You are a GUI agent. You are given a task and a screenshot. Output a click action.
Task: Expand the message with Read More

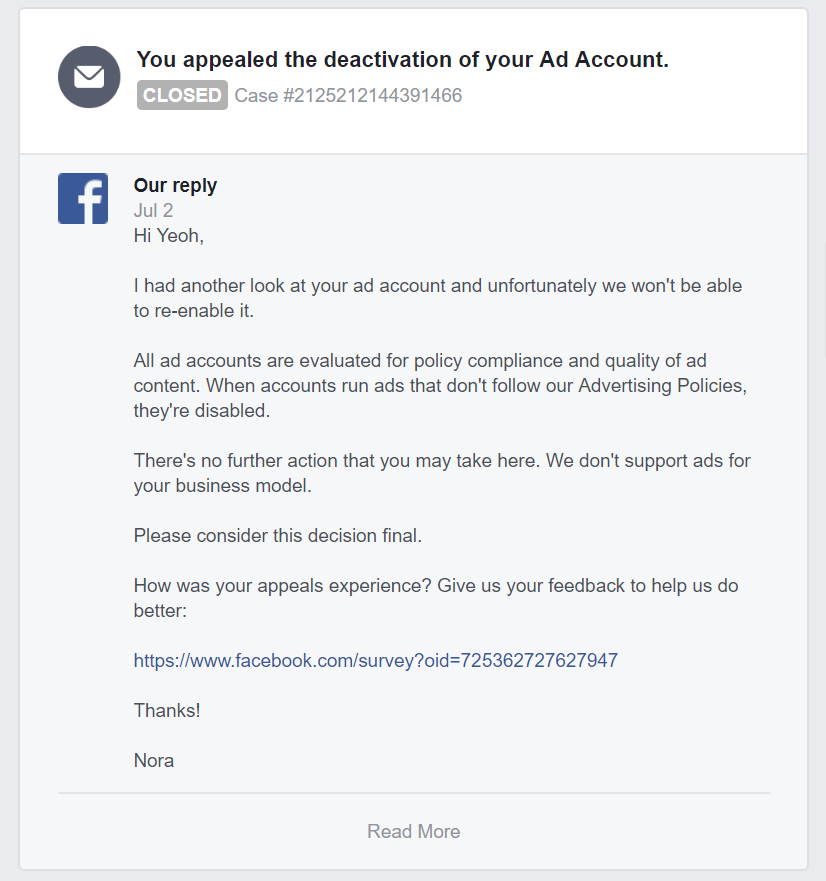click(414, 832)
